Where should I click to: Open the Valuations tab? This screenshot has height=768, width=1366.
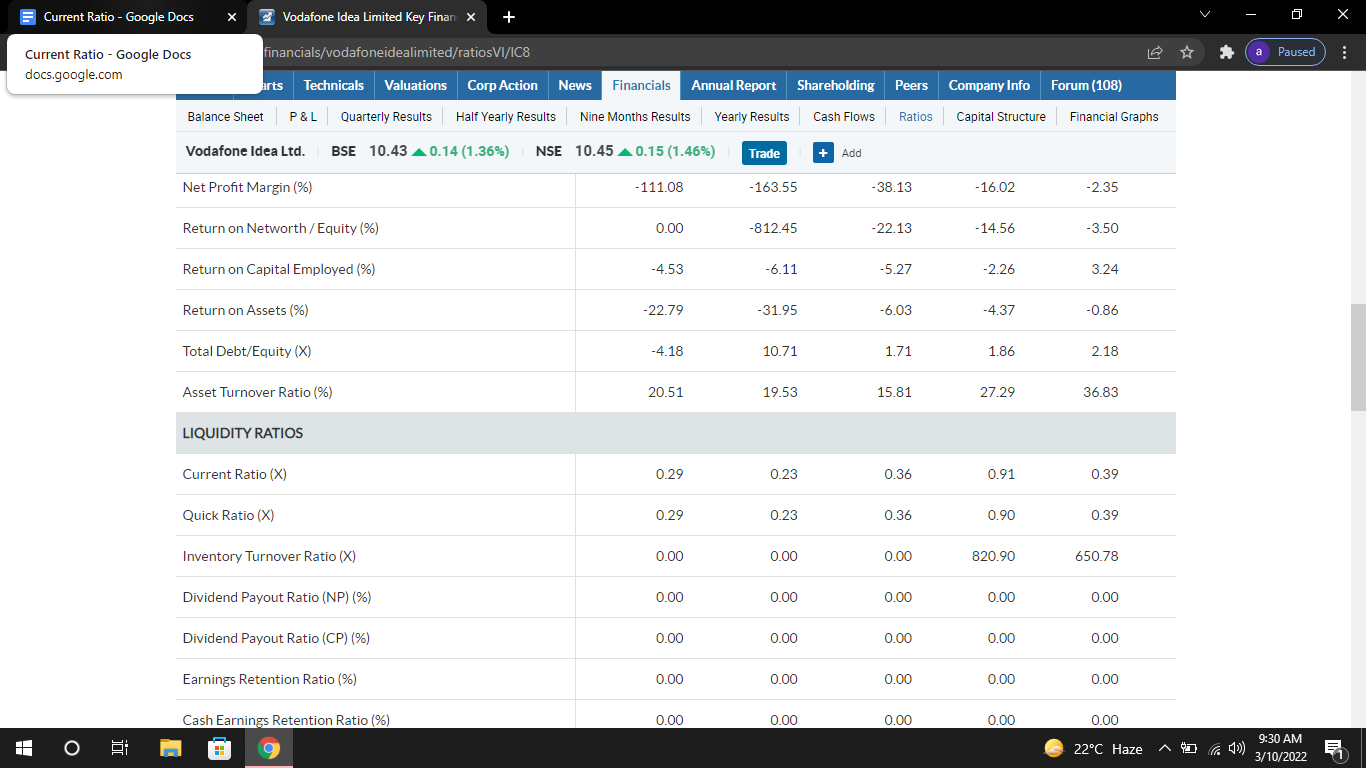click(416, 85)
